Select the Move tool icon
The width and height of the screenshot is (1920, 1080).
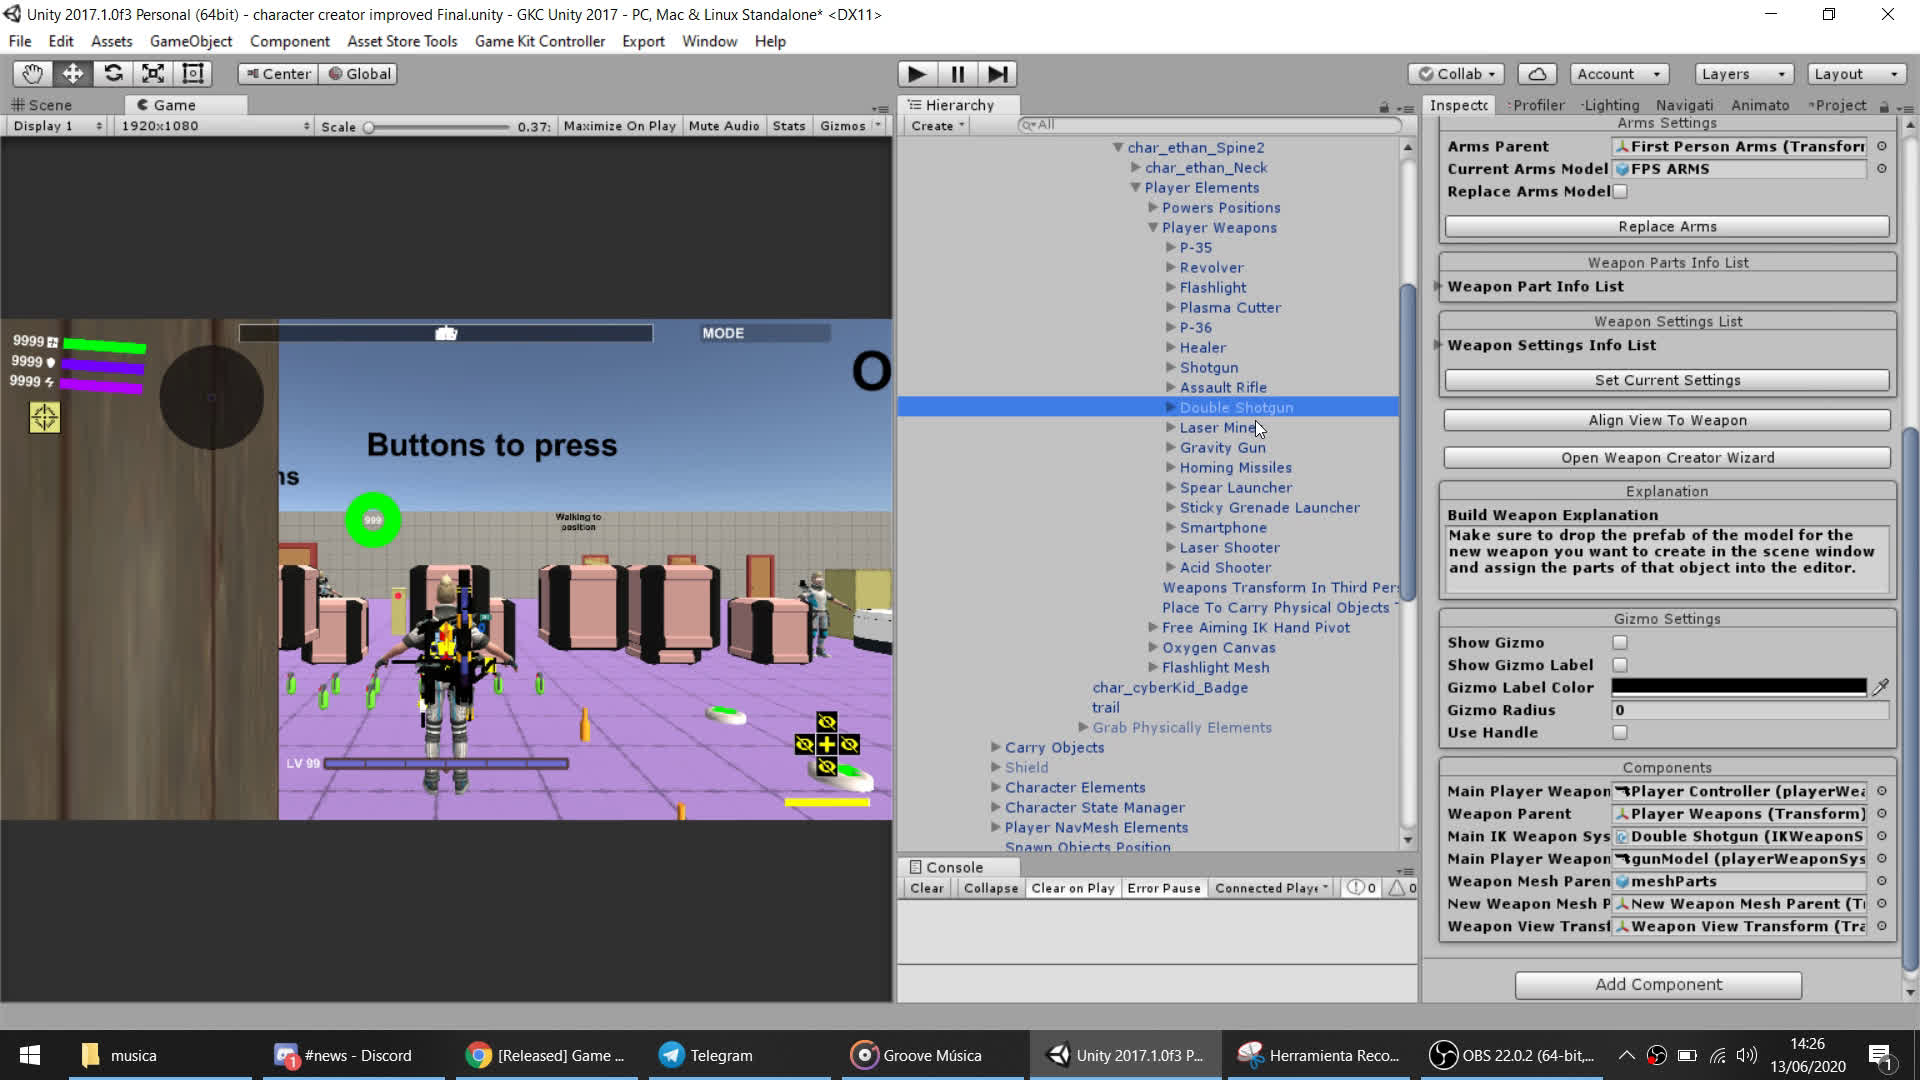pyautogui.click(x=73, y=74)
